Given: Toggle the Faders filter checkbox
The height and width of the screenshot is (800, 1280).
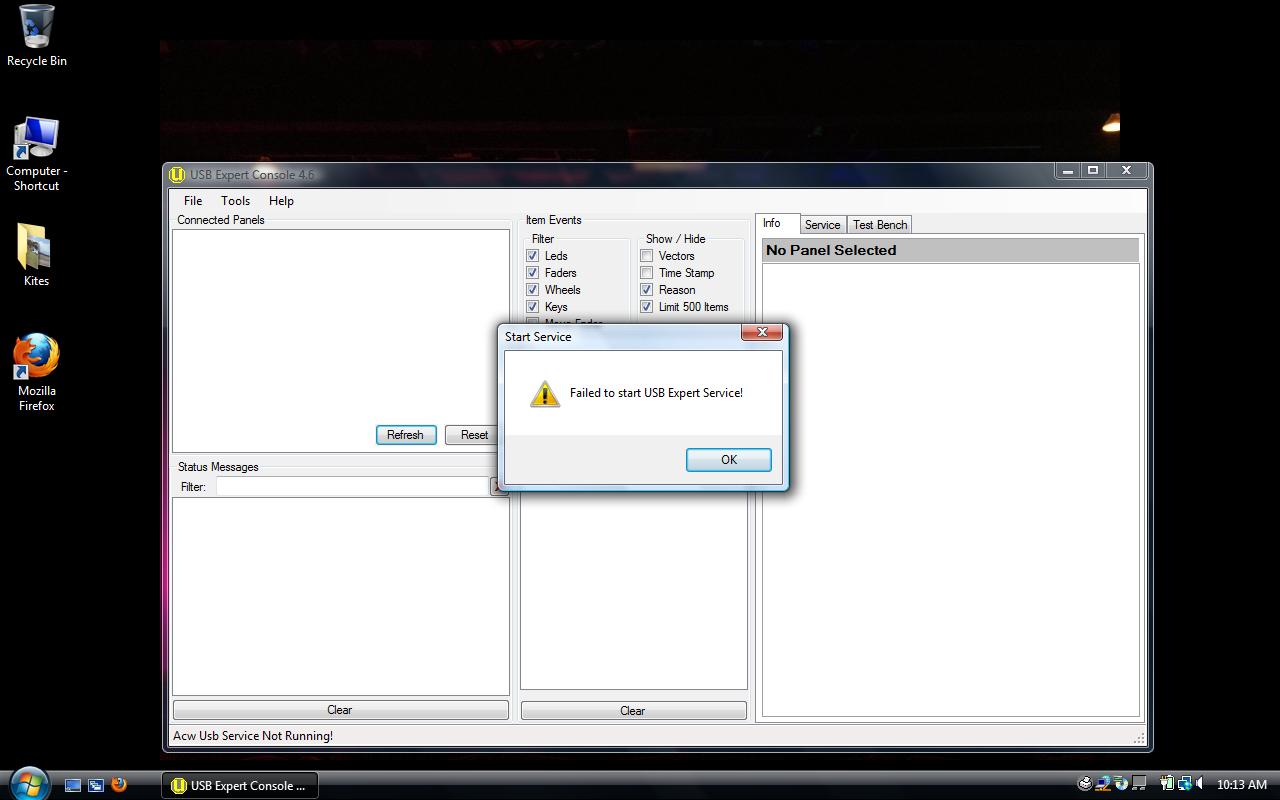Looking at the screenshot, I should pyautogui.click(x=533, y=273).
